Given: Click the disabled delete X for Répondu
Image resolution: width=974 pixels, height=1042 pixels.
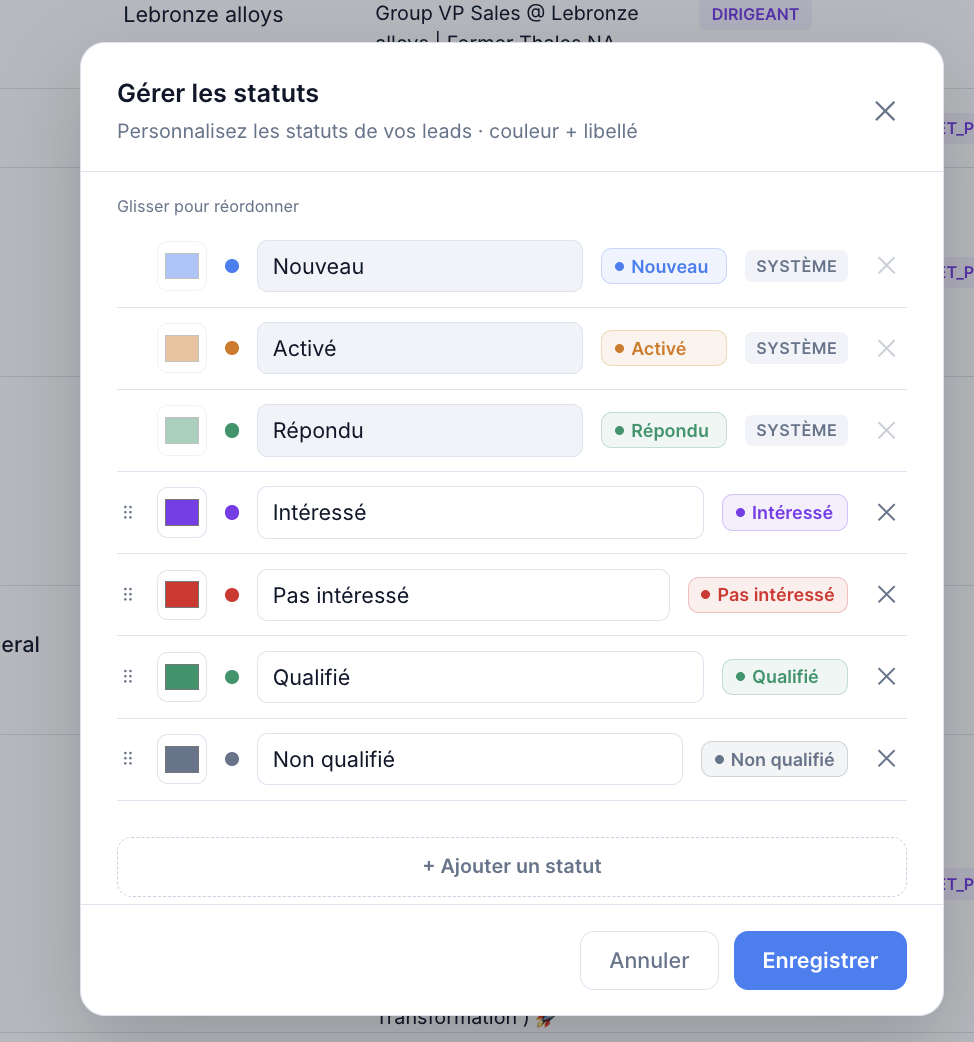Looking at the screenshot, I should 886,431.
